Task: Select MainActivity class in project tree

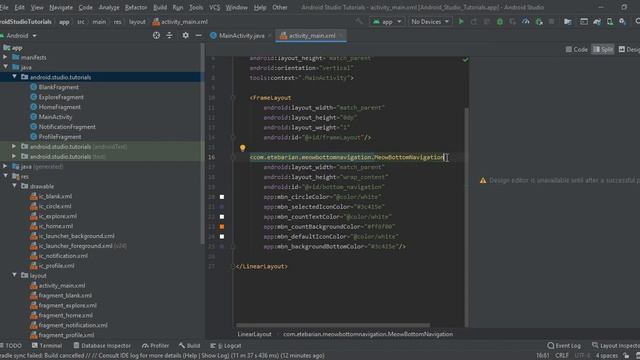Action: pyautogui.click(x=55, y=117)
